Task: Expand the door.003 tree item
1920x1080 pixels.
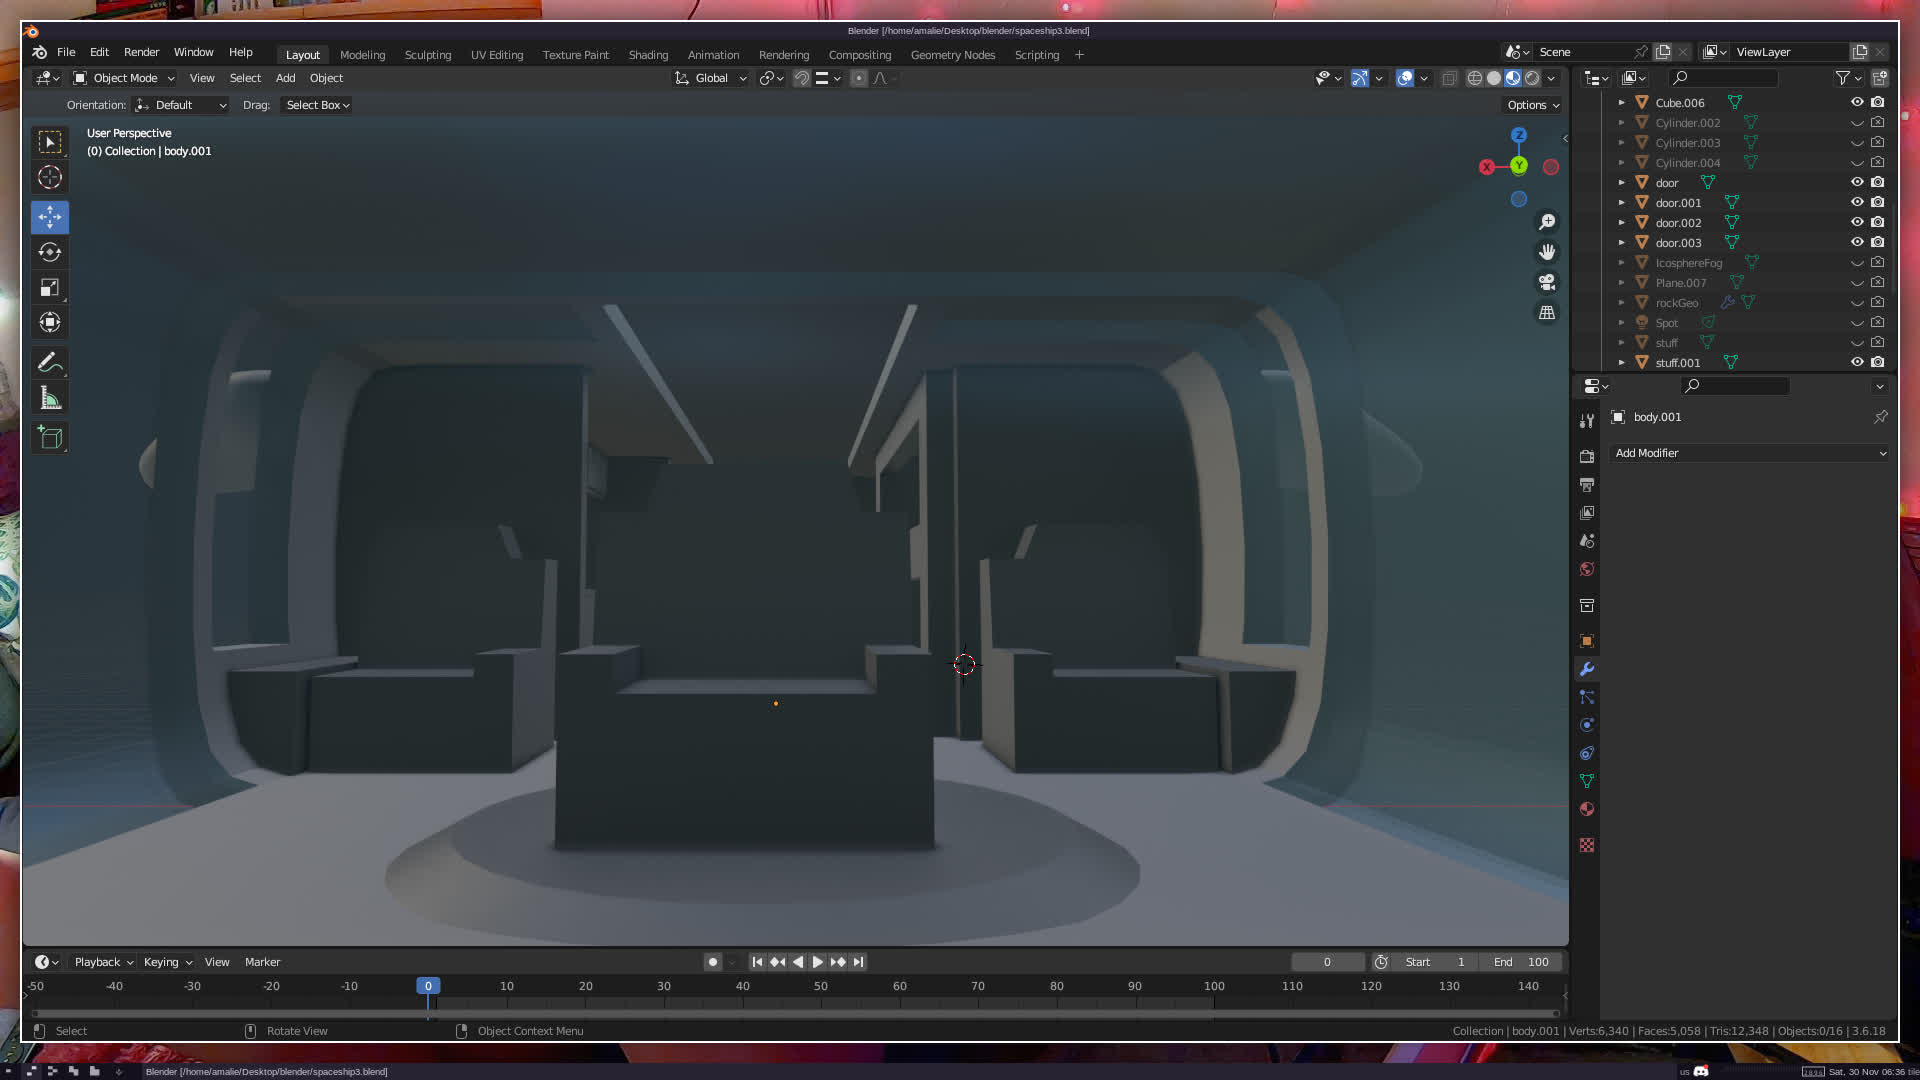Action: click(x=1622, y=243)
